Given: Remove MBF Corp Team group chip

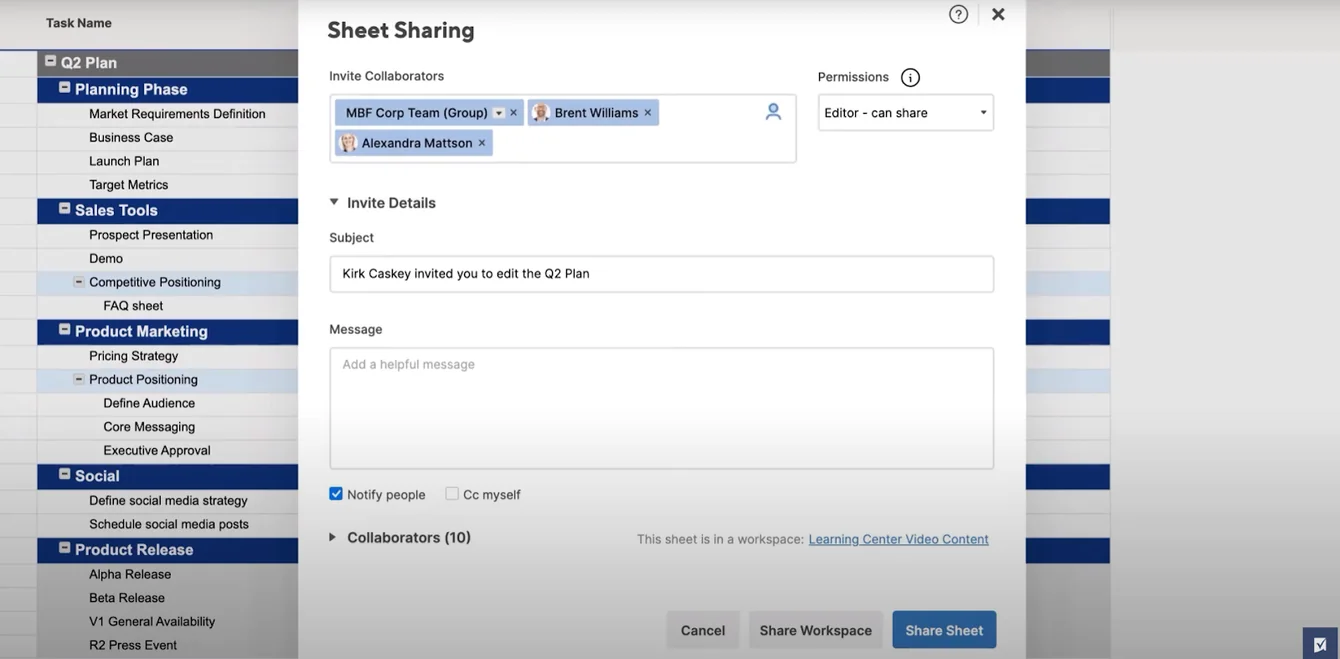Looking at the screenshot, I should pyautogui.click(x=514, y=113).
